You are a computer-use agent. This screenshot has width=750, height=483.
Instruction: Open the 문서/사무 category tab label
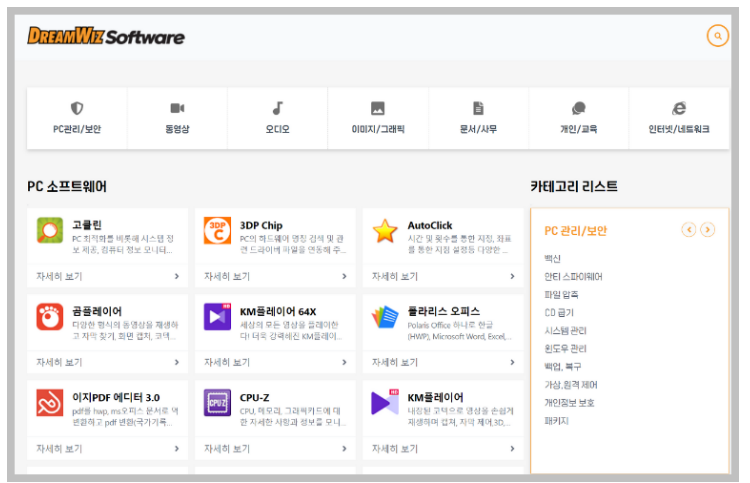pyautogui.click(x=478, y=129)
